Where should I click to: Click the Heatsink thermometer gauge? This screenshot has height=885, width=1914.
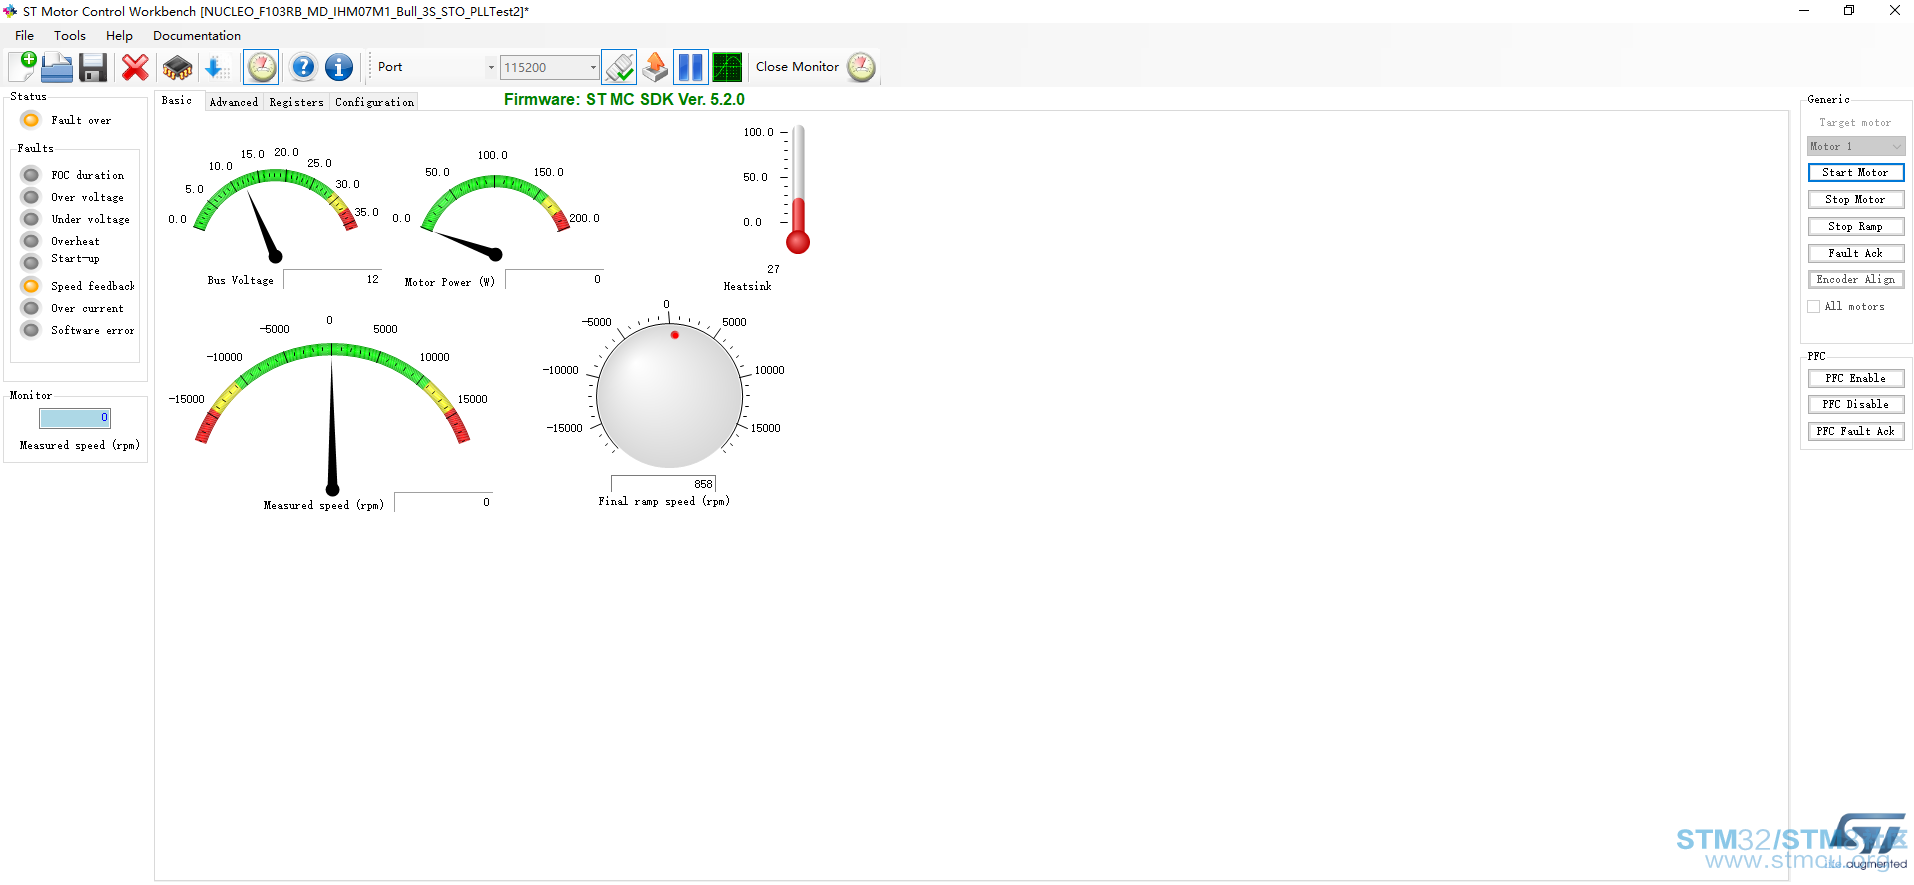(798, 190)
